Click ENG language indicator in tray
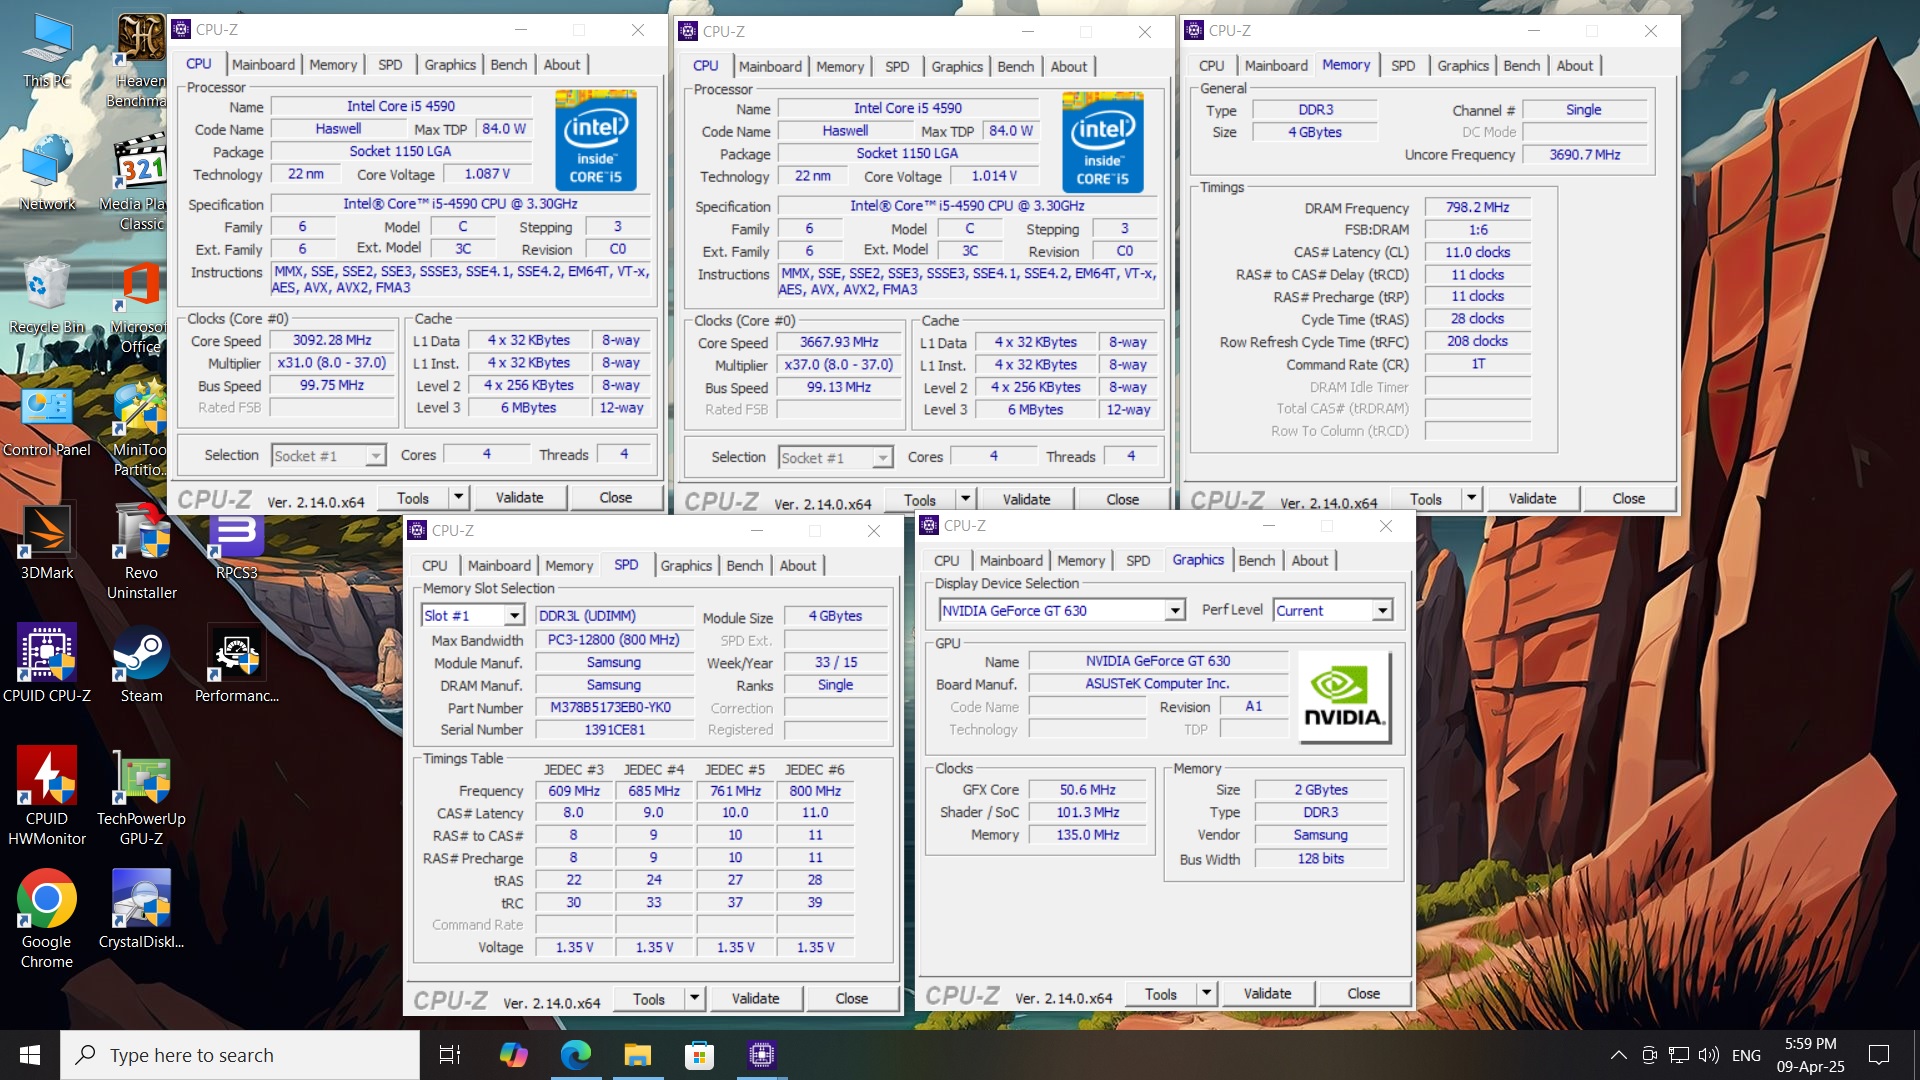The image size is (1920, 1080). click(1746, 1055)
